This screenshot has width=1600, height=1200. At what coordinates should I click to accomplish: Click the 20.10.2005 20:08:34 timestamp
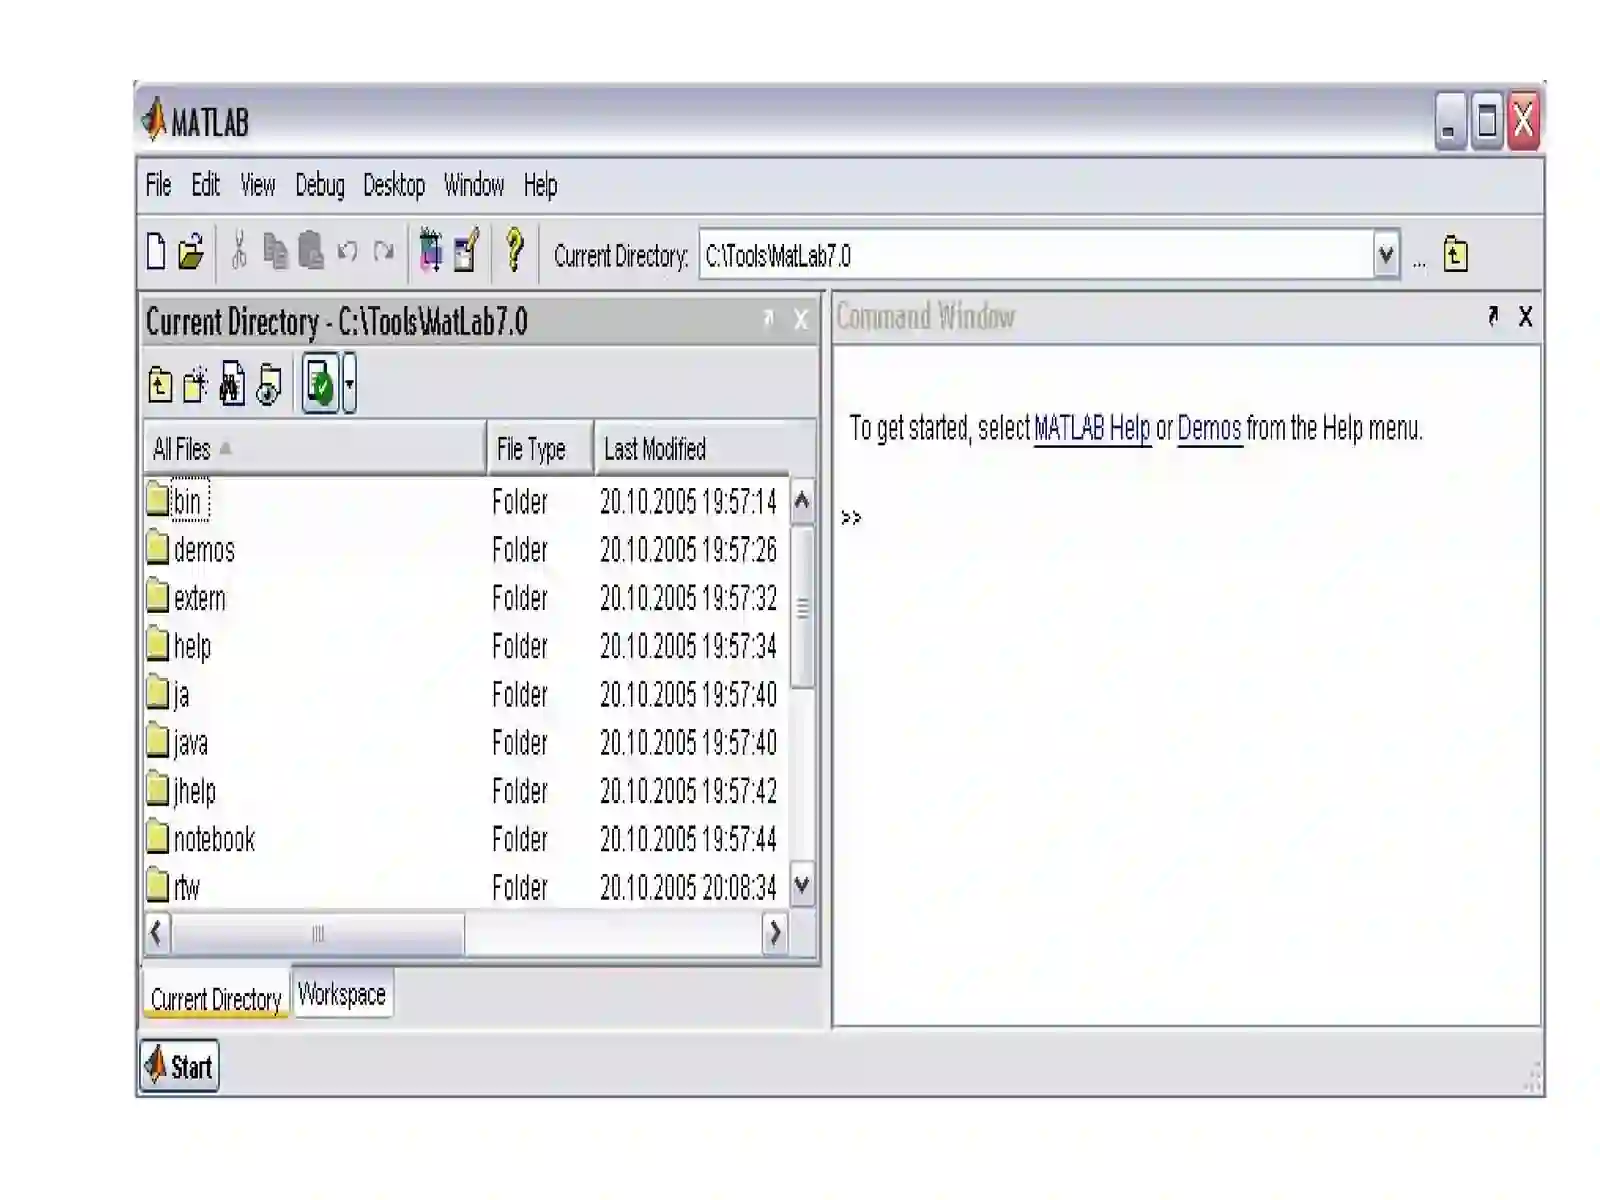coord(688,887)
